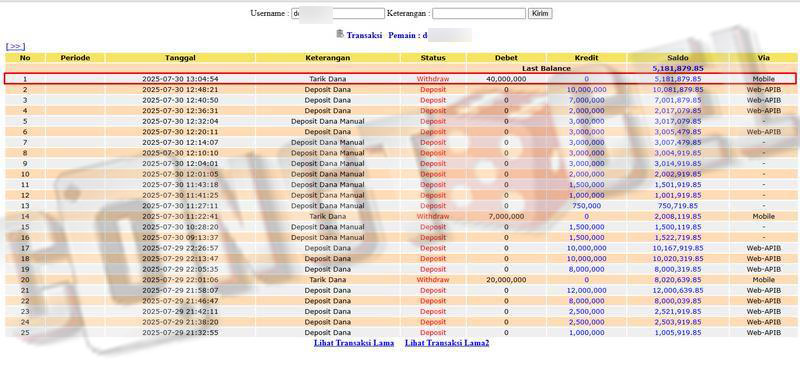Click the Kirim button

540,13
